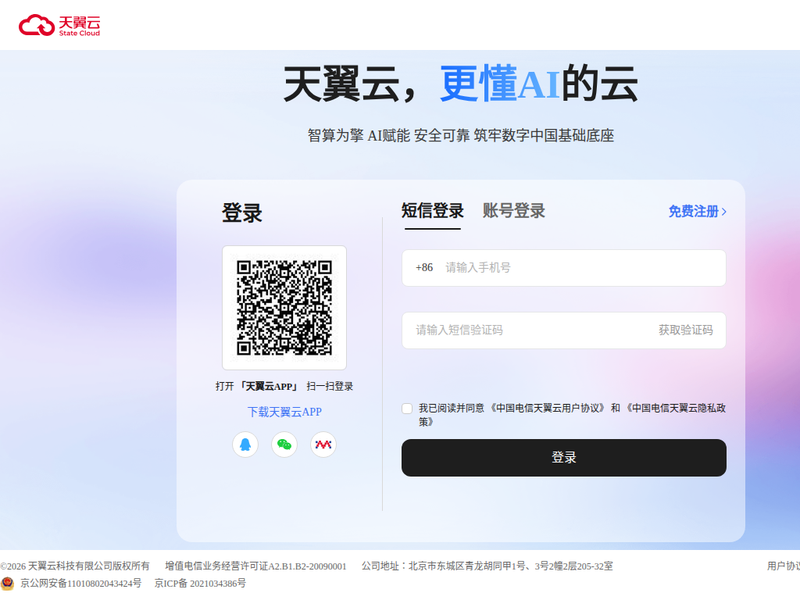Click the login QR code

(x=284, y=308)
